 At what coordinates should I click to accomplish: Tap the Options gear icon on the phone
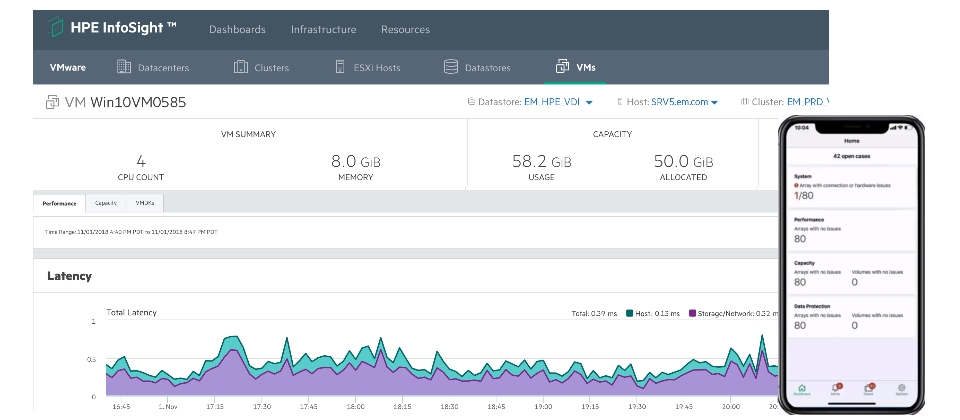(901, 387)
